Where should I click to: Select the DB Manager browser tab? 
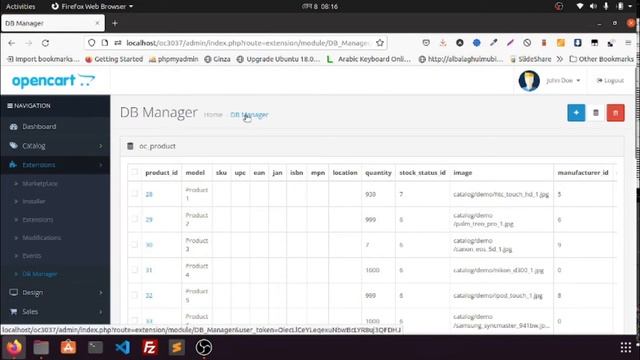coord(53,23)
